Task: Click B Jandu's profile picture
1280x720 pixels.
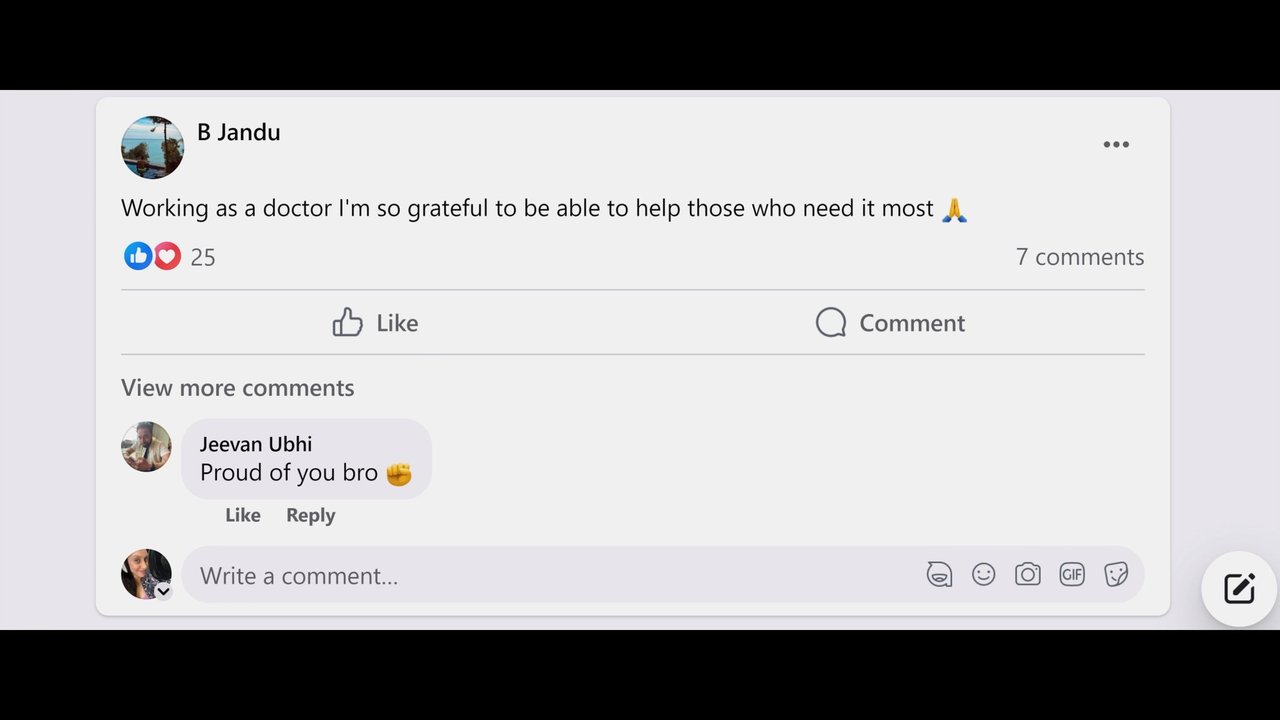Action: tap(152, 147)
